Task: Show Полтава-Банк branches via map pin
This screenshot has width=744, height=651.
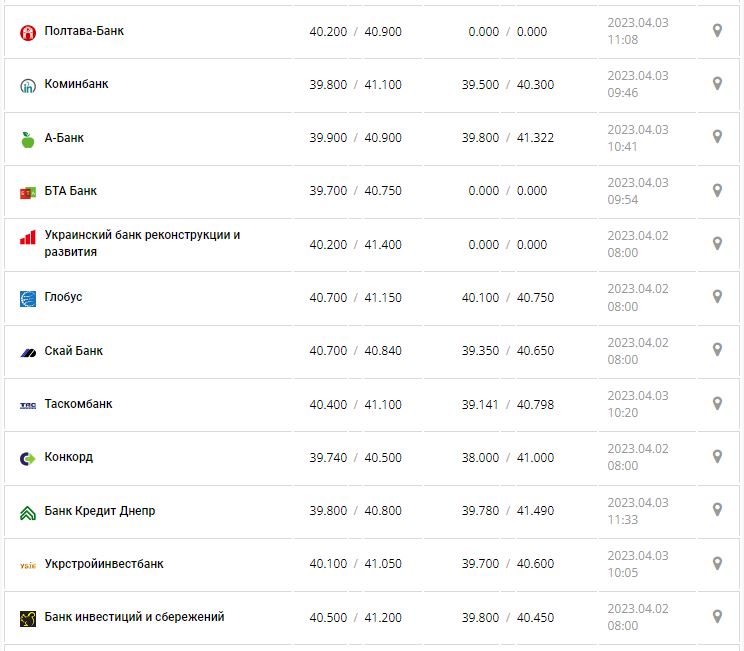Action: point(717,31)
